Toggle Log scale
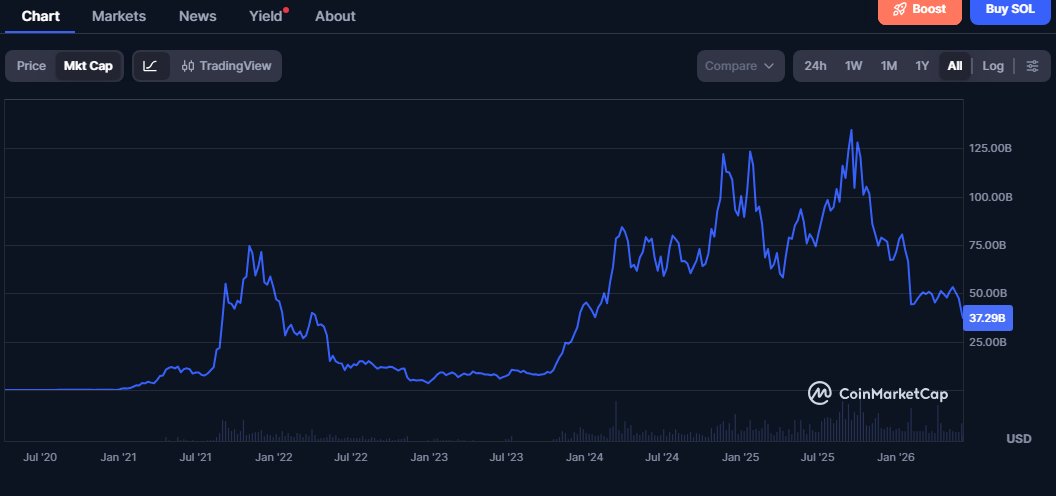The image size is (1056, 496). (x=993, y=66)
